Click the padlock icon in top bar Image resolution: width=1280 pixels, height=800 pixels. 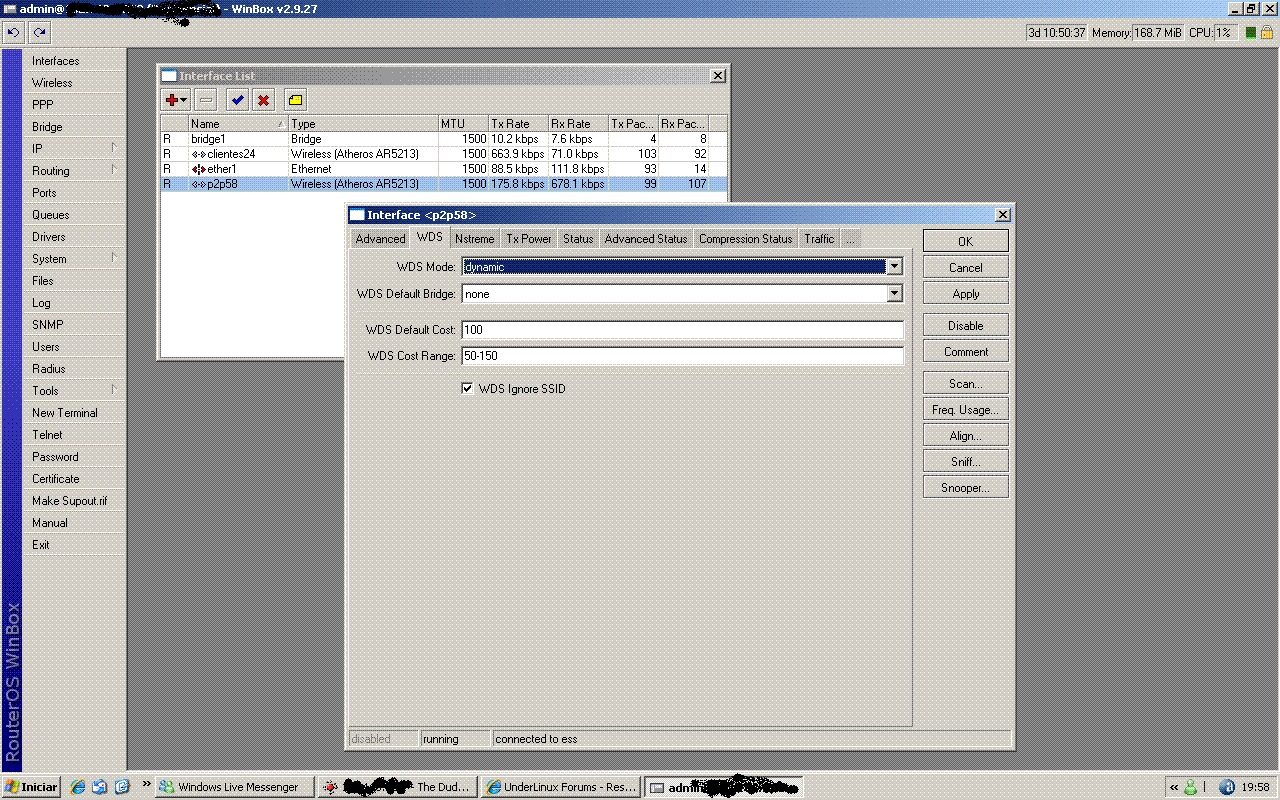1268,33
